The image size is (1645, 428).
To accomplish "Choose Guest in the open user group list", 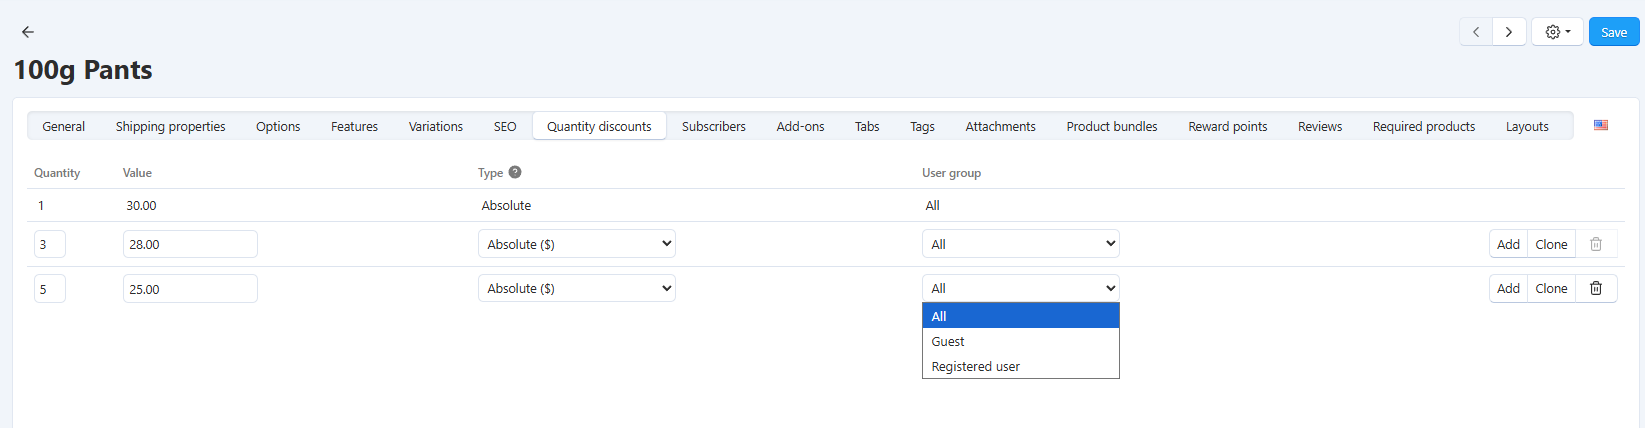I will pyautogui.click(x=1021, y=341).
